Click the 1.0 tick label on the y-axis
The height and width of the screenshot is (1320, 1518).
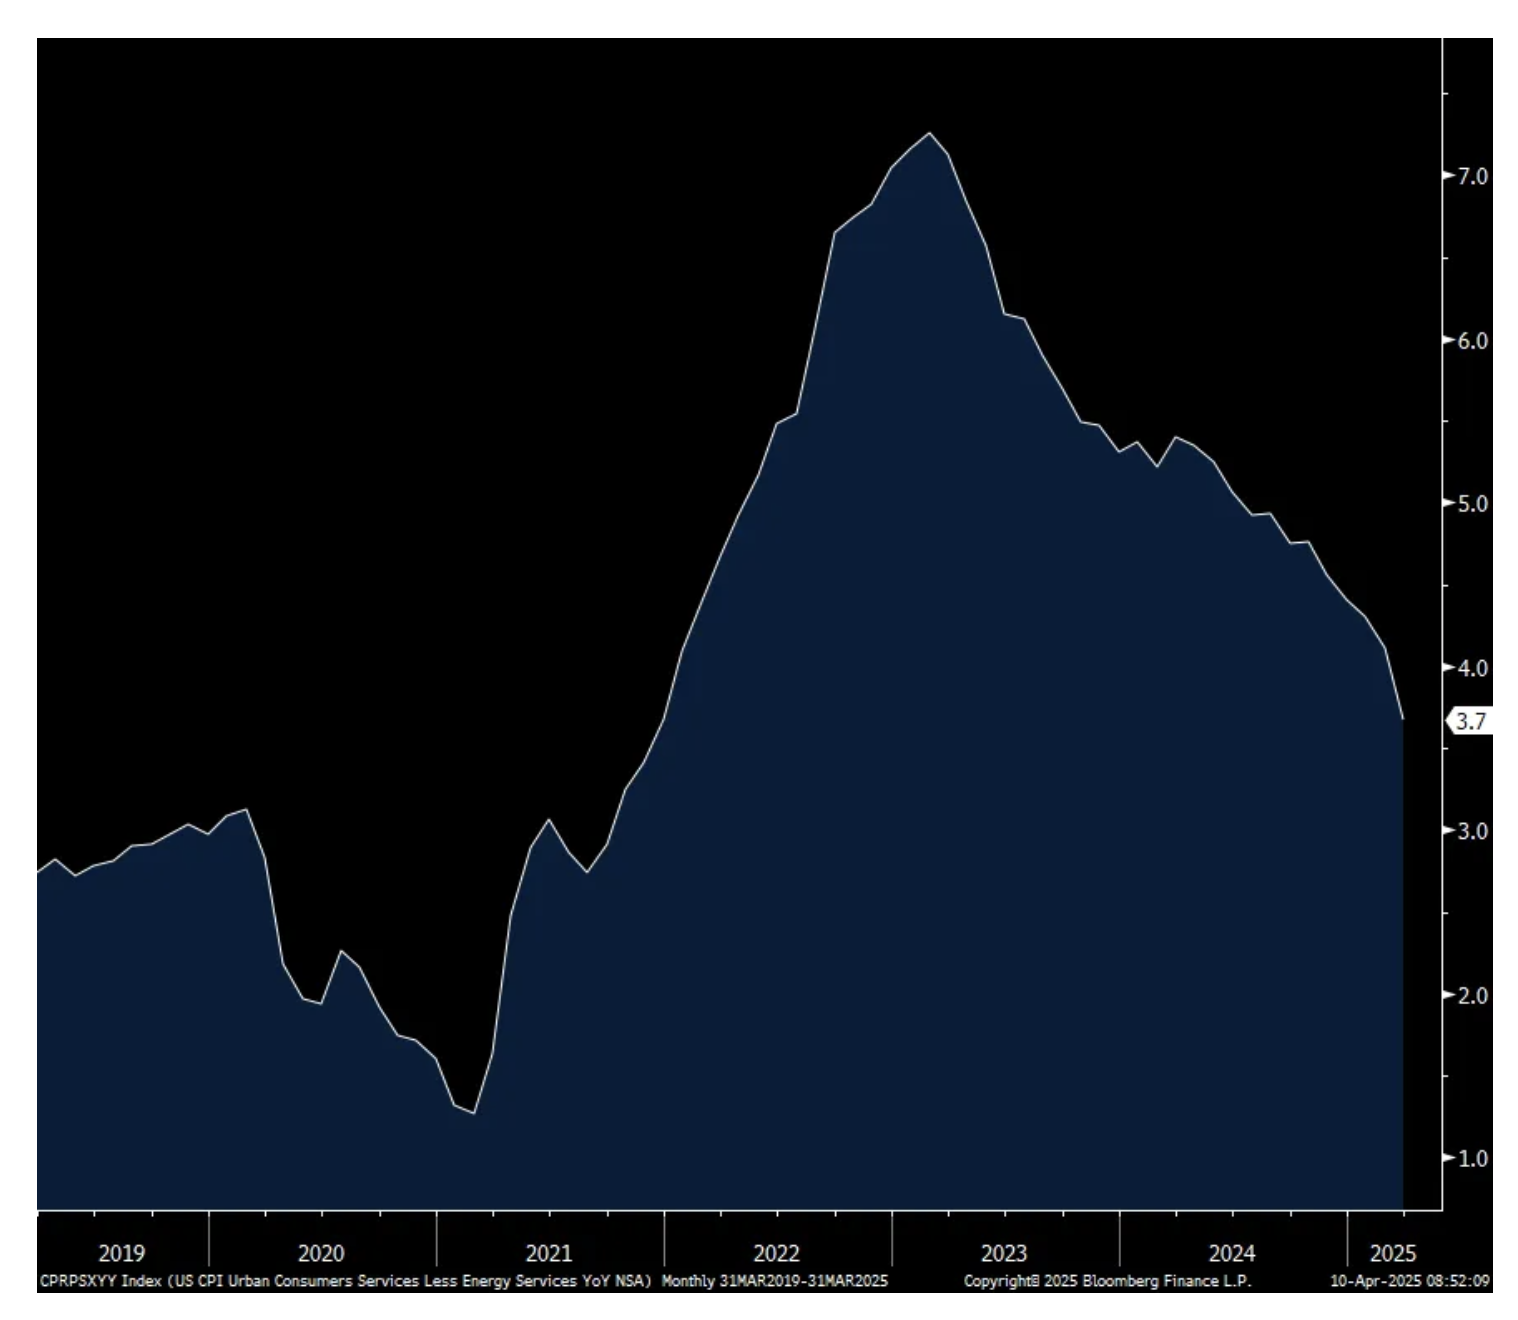(x=1472, y=1159)
